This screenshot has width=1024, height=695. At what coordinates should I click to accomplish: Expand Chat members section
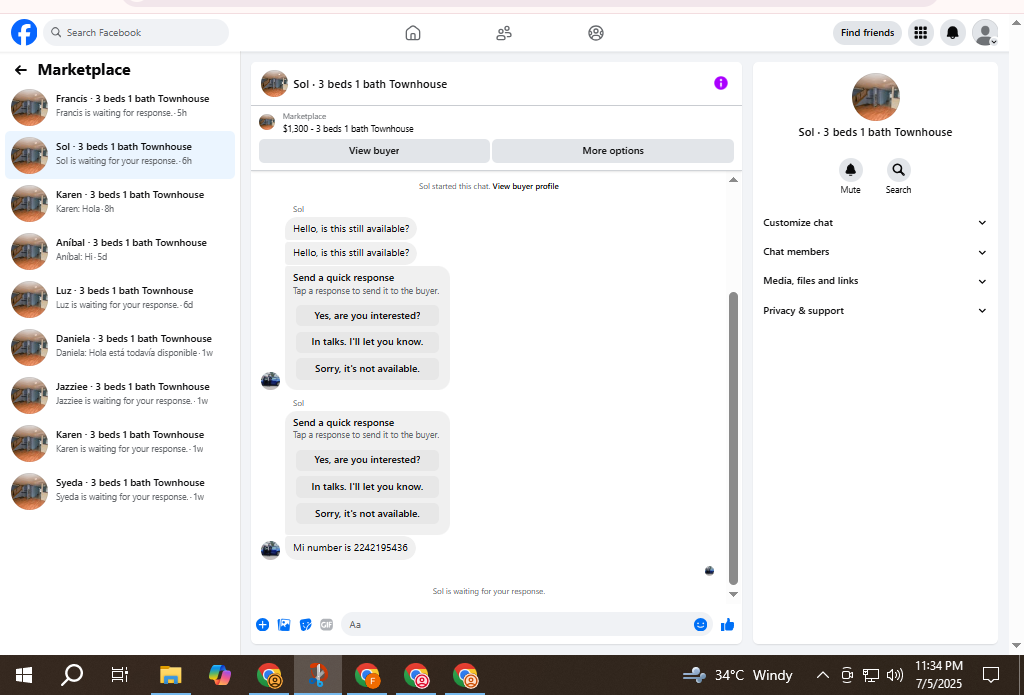(875, 252)
